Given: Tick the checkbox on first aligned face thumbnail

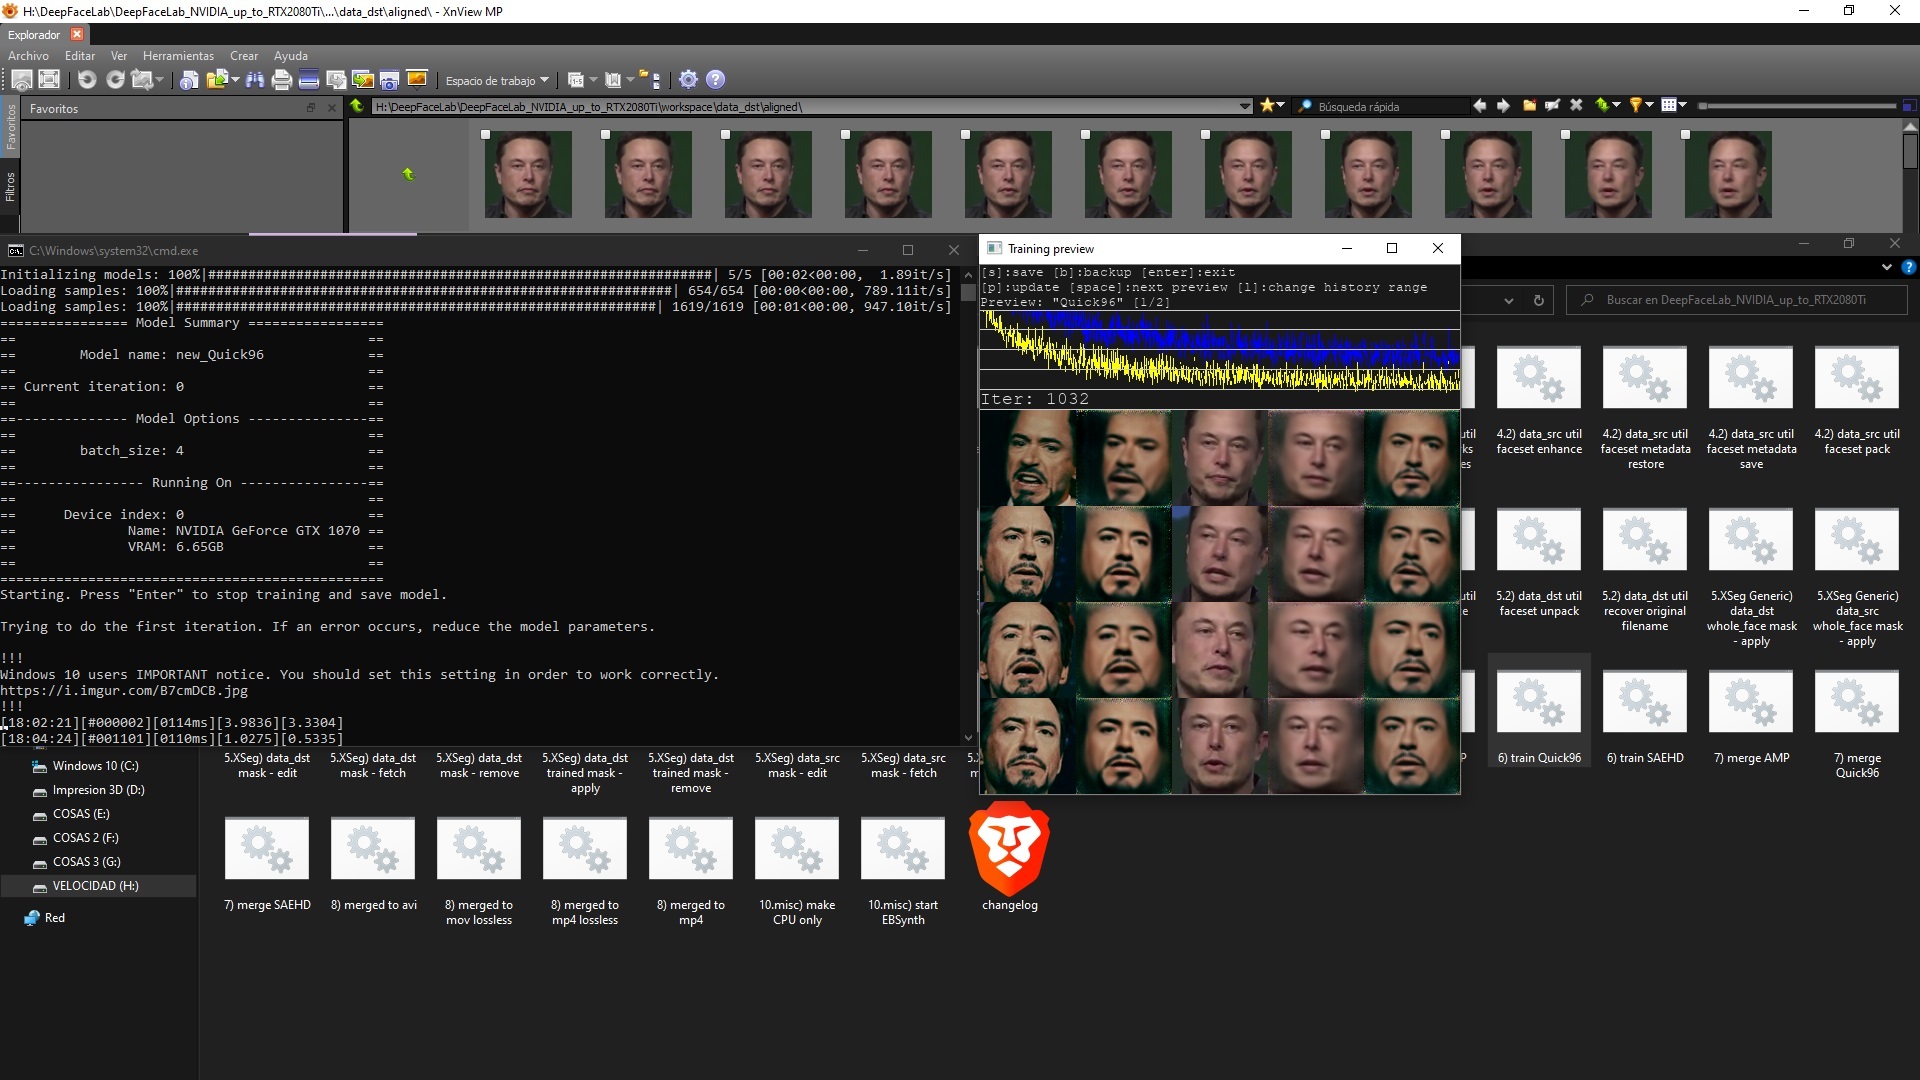Looking at the screenshot, I should tap(485, 134).
